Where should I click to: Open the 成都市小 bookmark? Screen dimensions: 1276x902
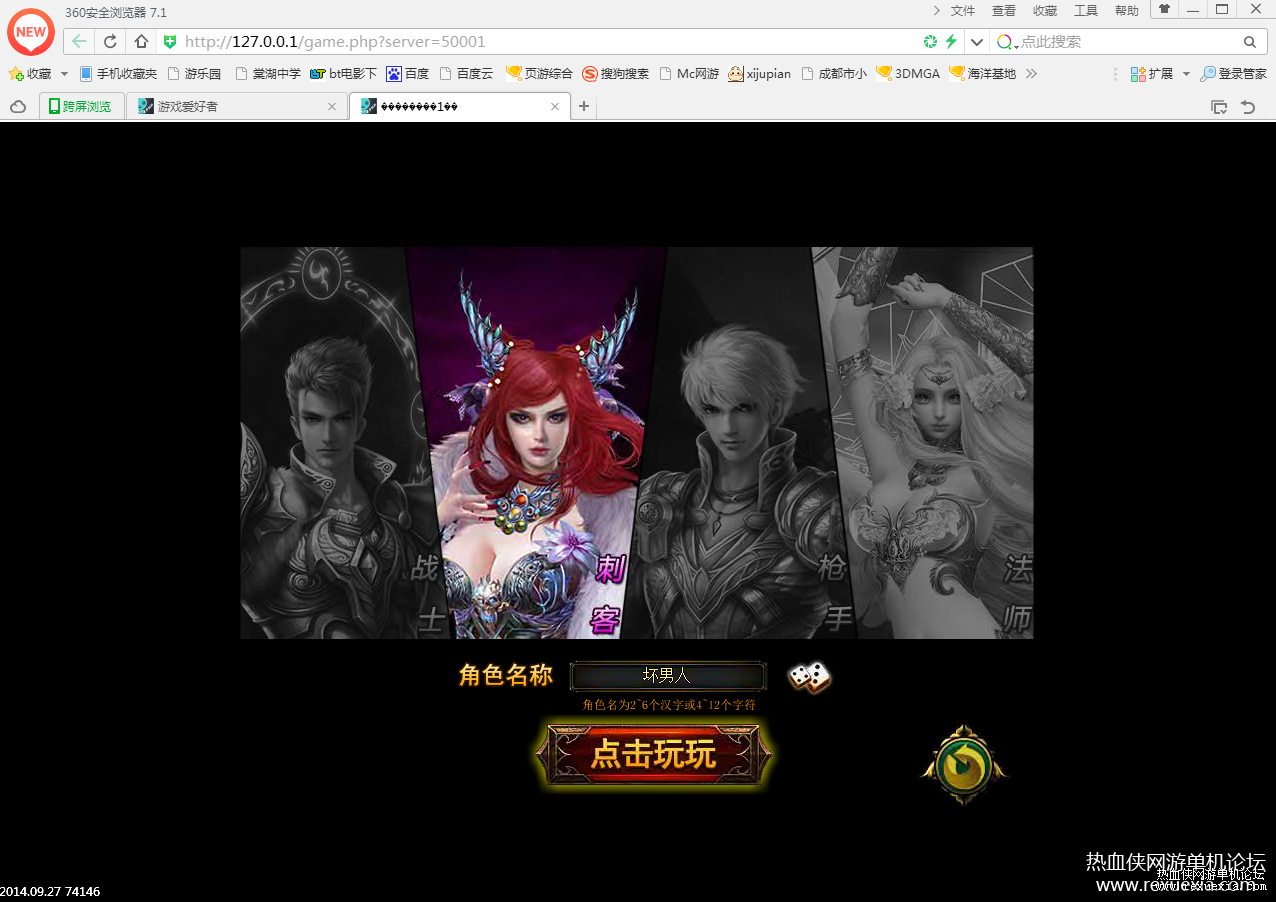[x=834, y=74]
